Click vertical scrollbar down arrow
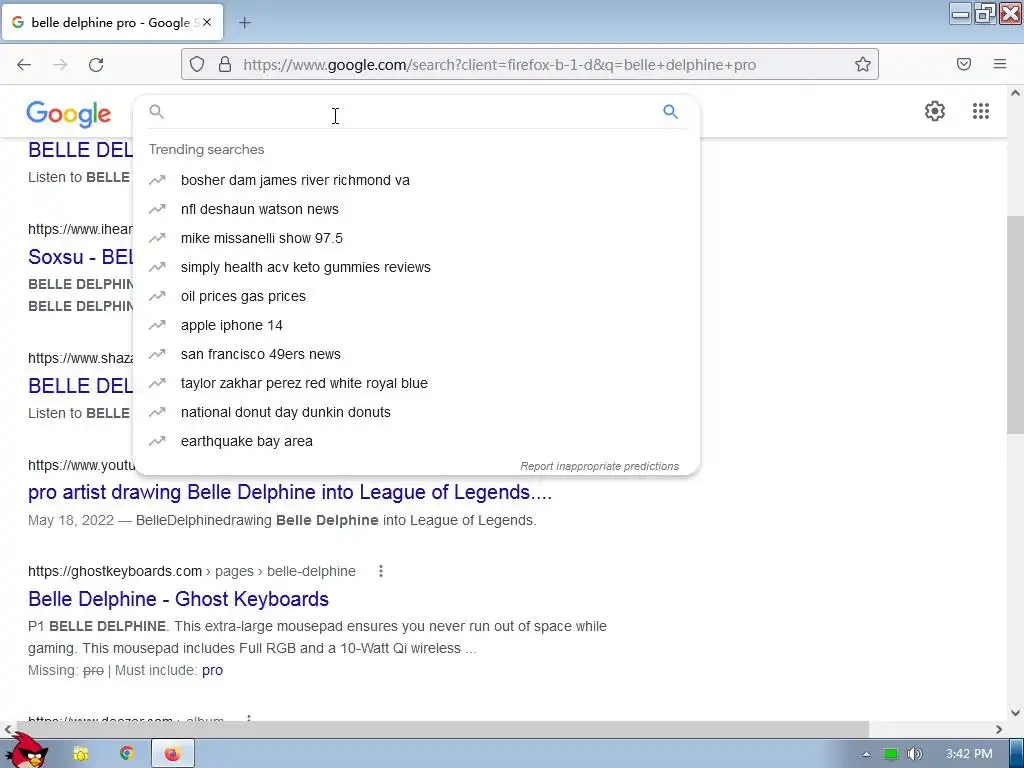This screenshot has height=768, width=1024. [1015, 713]
